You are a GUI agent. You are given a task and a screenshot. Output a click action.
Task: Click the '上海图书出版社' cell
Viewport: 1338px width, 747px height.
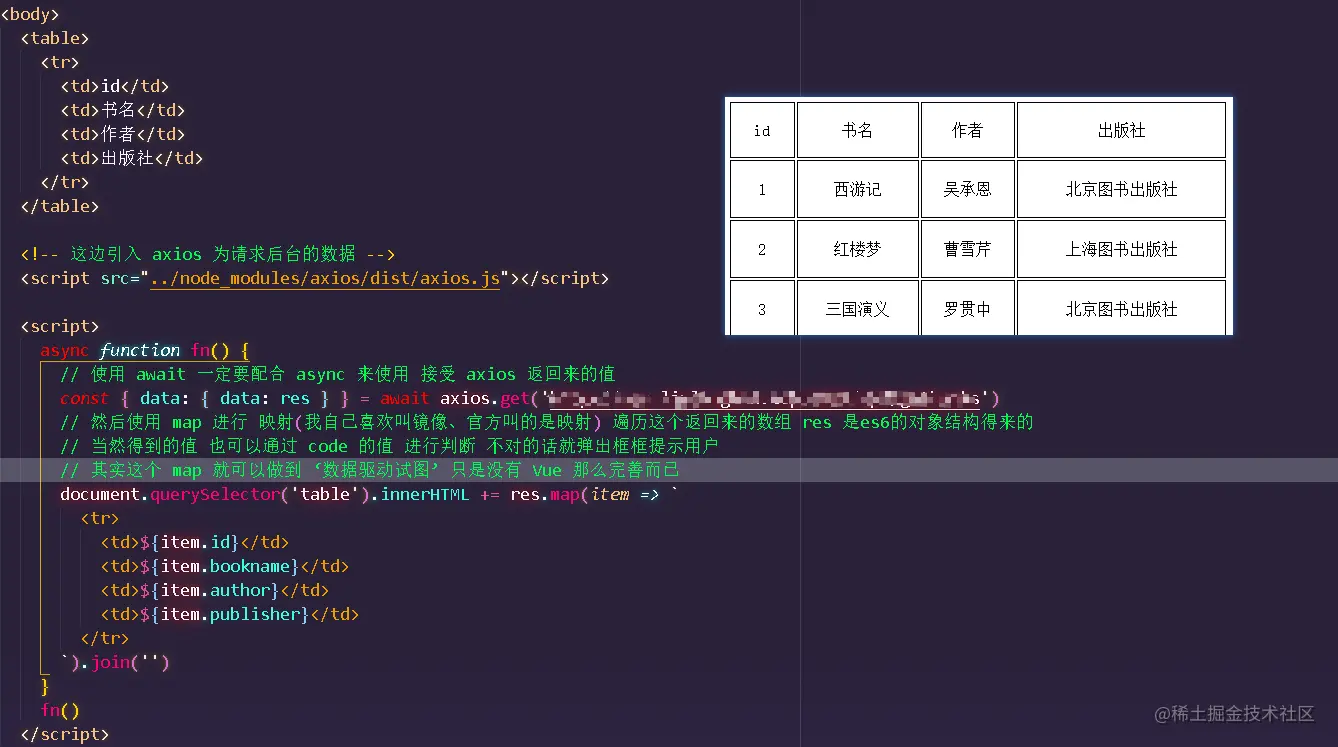point(1121,249)
